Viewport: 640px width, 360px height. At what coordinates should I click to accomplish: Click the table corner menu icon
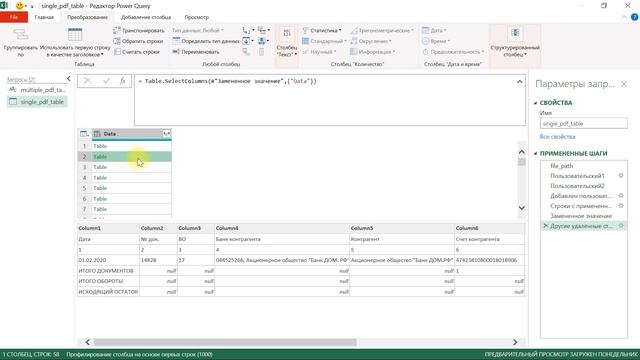pyautogui.click(x=84, y=134)
